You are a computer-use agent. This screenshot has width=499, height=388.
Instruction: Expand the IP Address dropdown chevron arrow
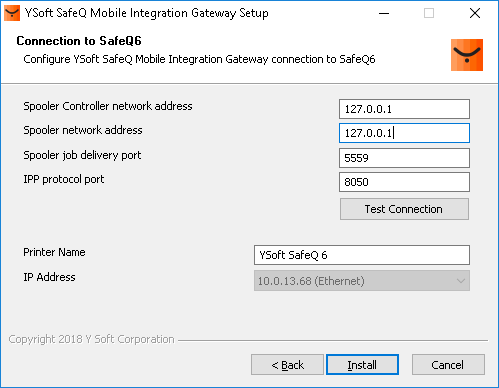click(461, 281)
